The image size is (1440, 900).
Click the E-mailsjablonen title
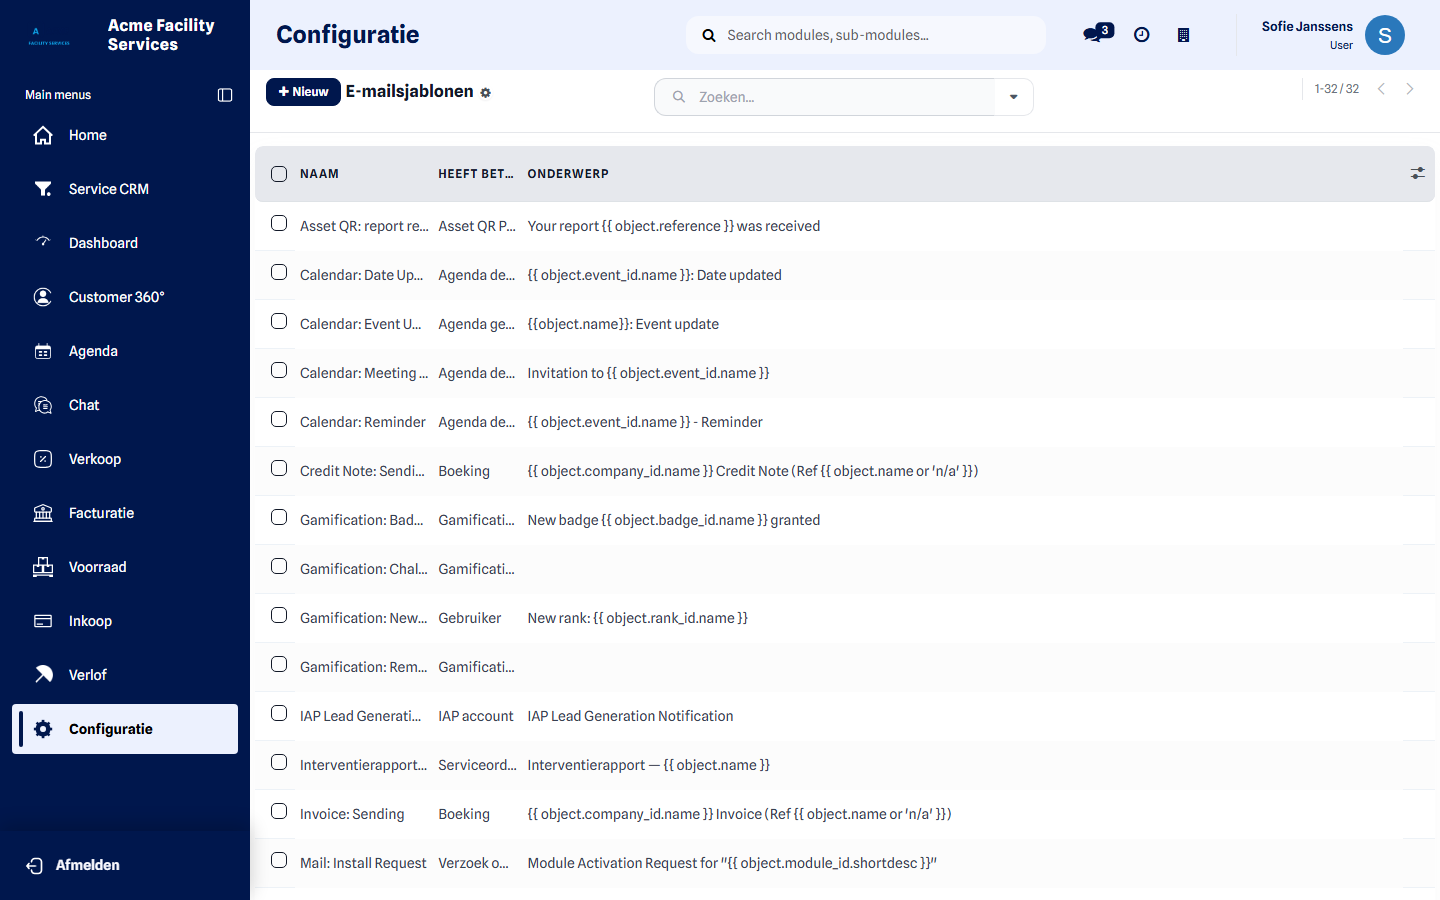(x=410, y=91)
